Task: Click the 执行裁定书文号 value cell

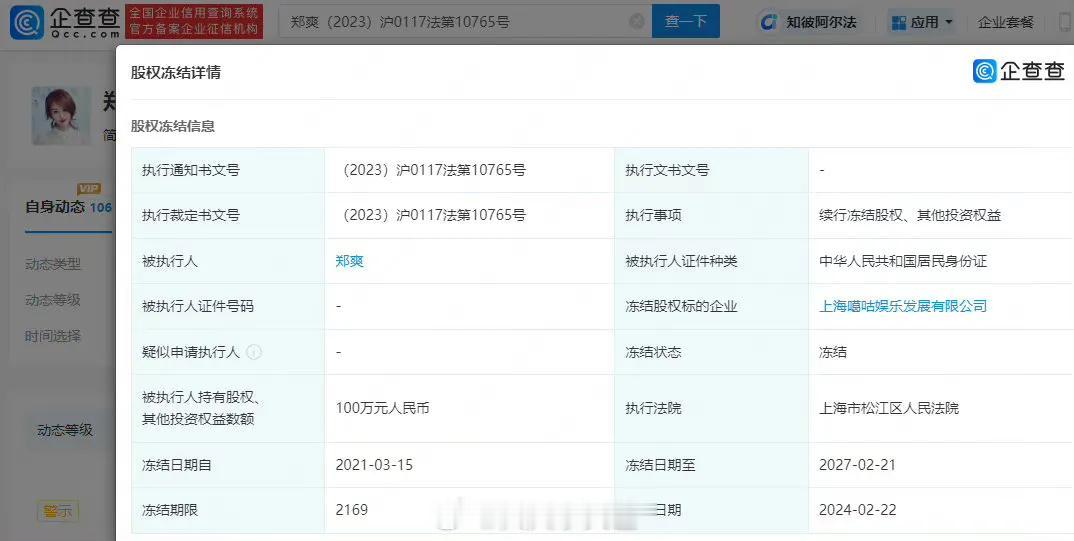Action: [x=469, y=215]
